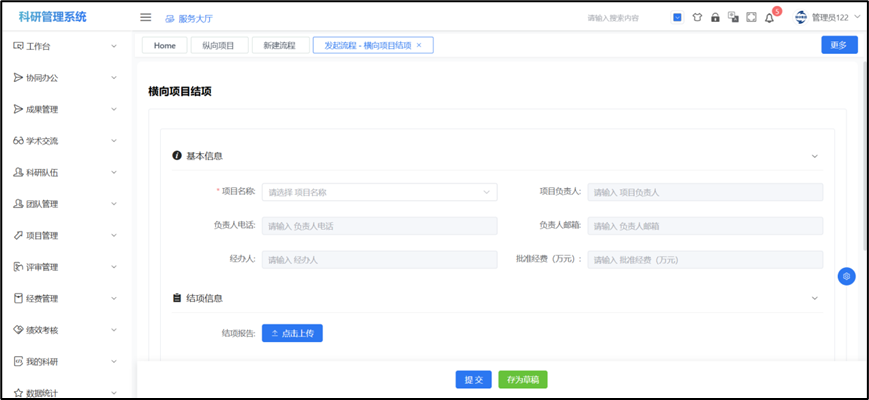
Task: Click 点击上传 to upload report
Action: click(x=292, y=333)
